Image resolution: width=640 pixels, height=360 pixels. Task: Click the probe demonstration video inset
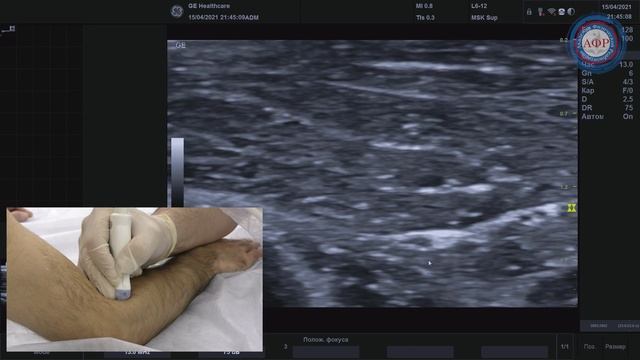(x=135, y=280)
